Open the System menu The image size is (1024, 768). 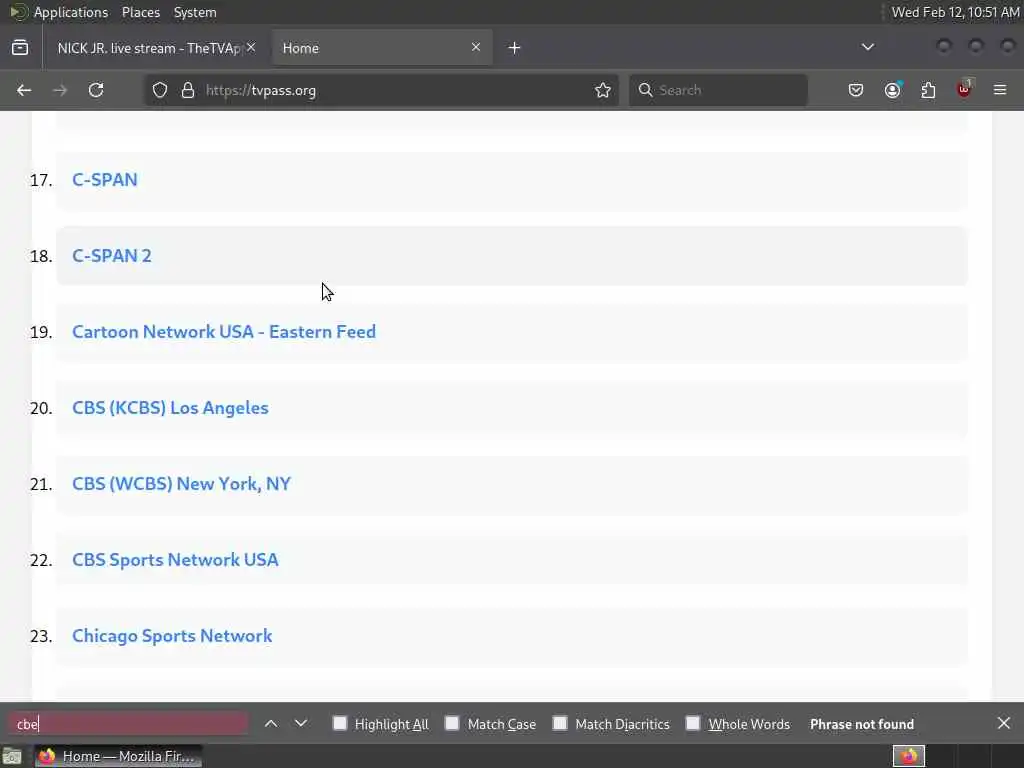(x=195, y=12)
